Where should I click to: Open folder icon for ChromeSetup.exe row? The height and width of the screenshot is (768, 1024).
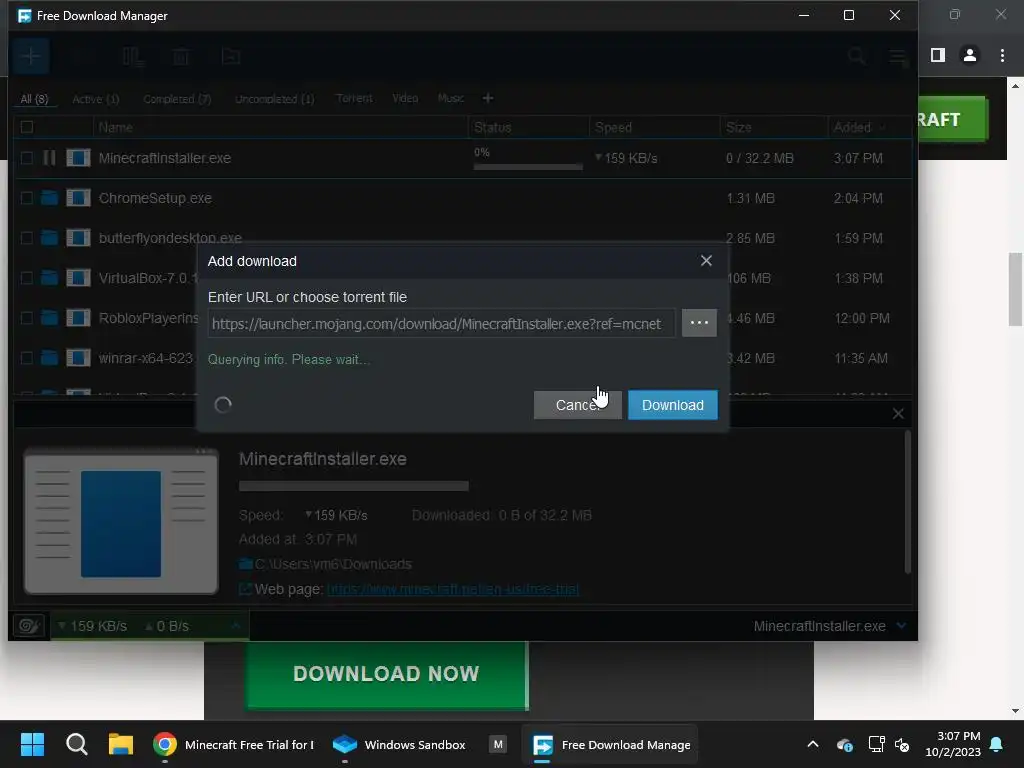coord(49,198)
